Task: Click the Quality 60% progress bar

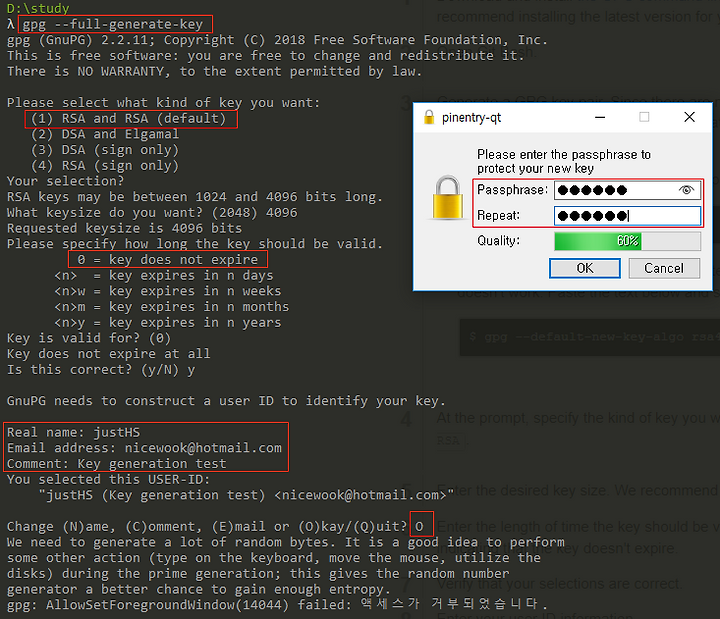Action: pos(627,241)
